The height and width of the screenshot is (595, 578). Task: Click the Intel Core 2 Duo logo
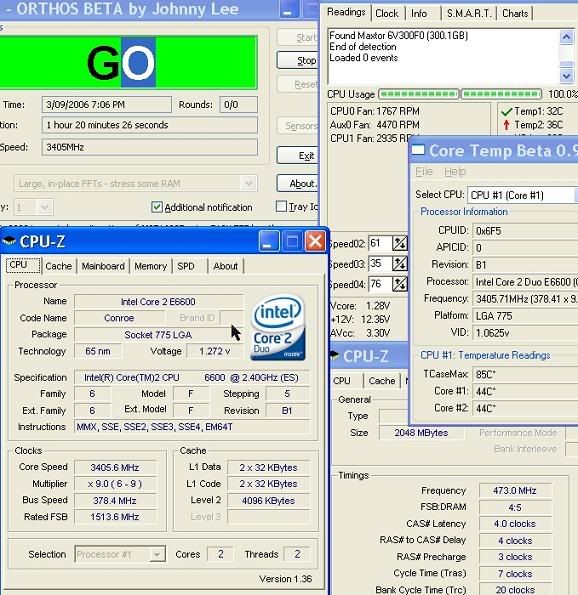[278, 328]
